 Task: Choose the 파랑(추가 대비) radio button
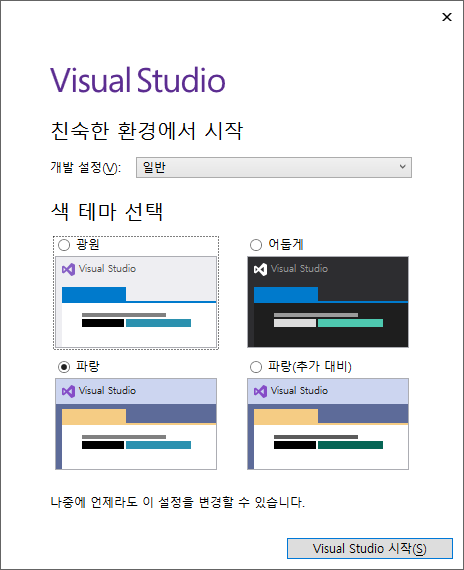coord(256,367)
